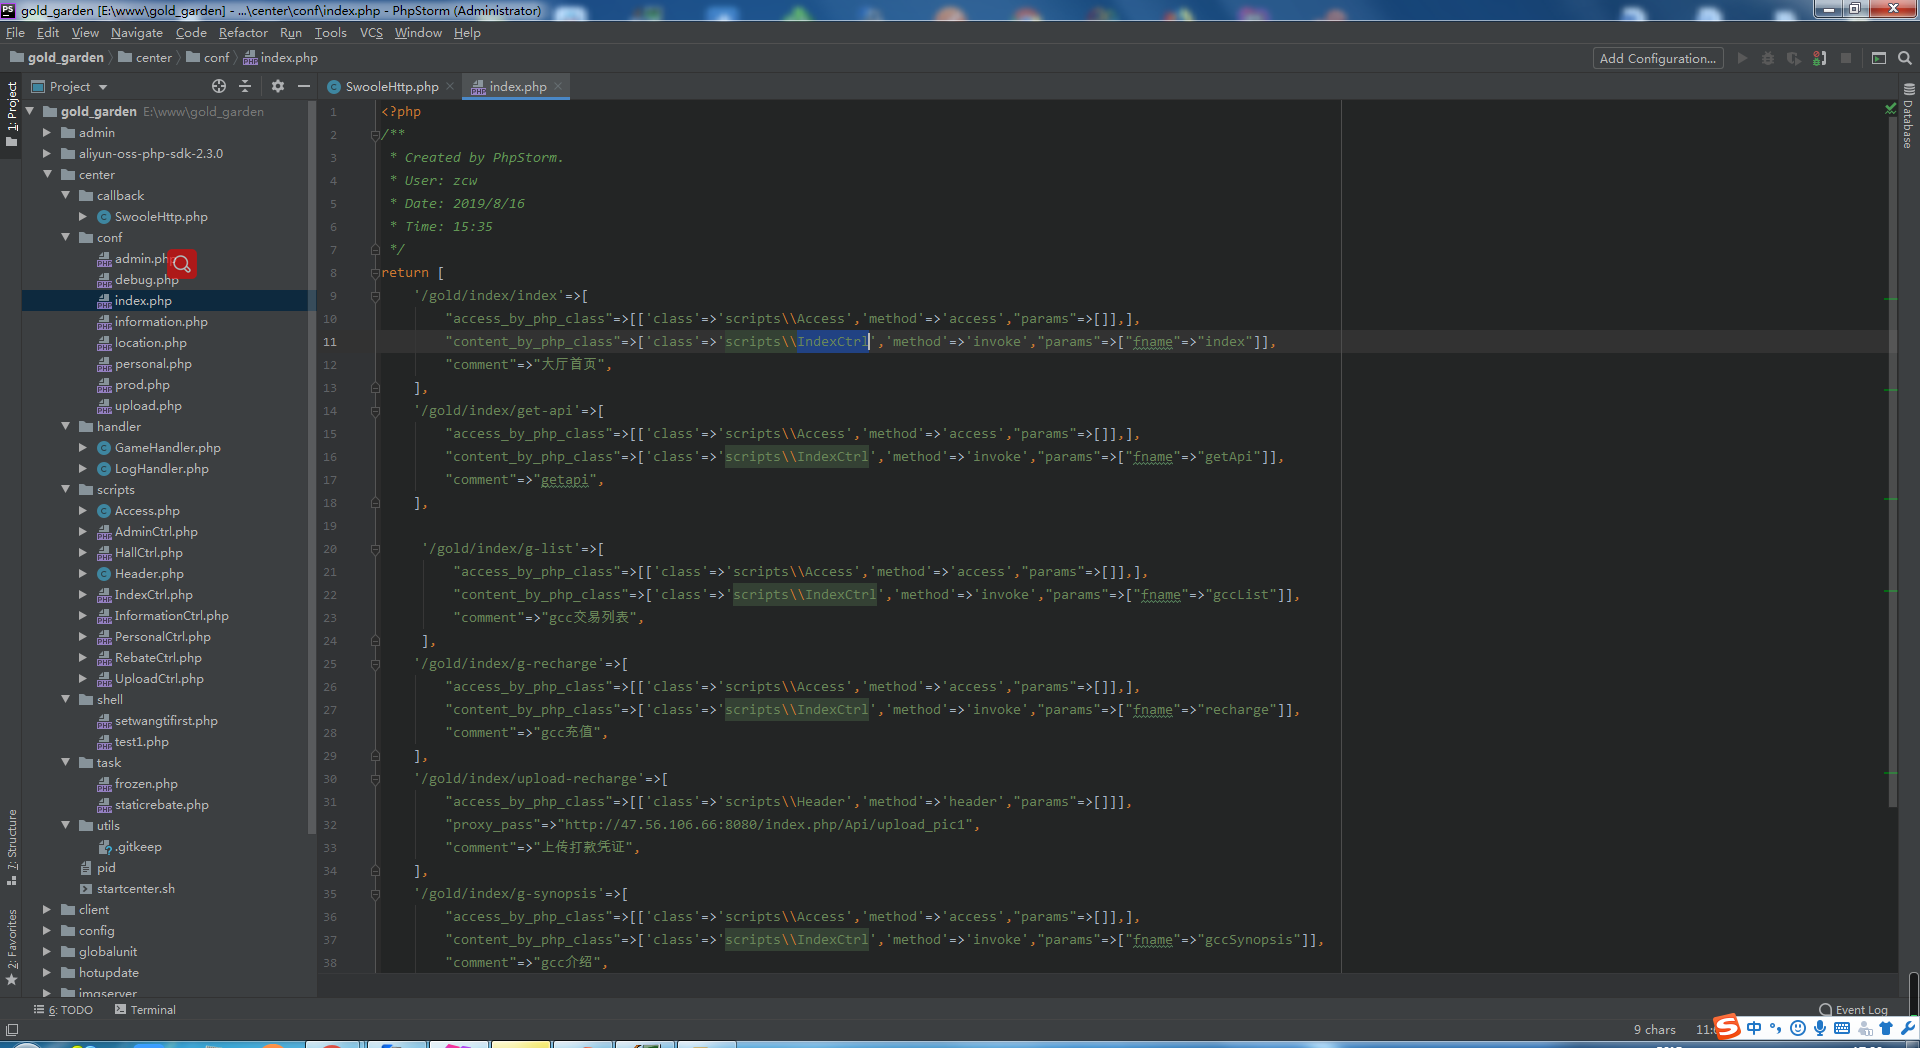Collapse the center folder

coord(47,174)
